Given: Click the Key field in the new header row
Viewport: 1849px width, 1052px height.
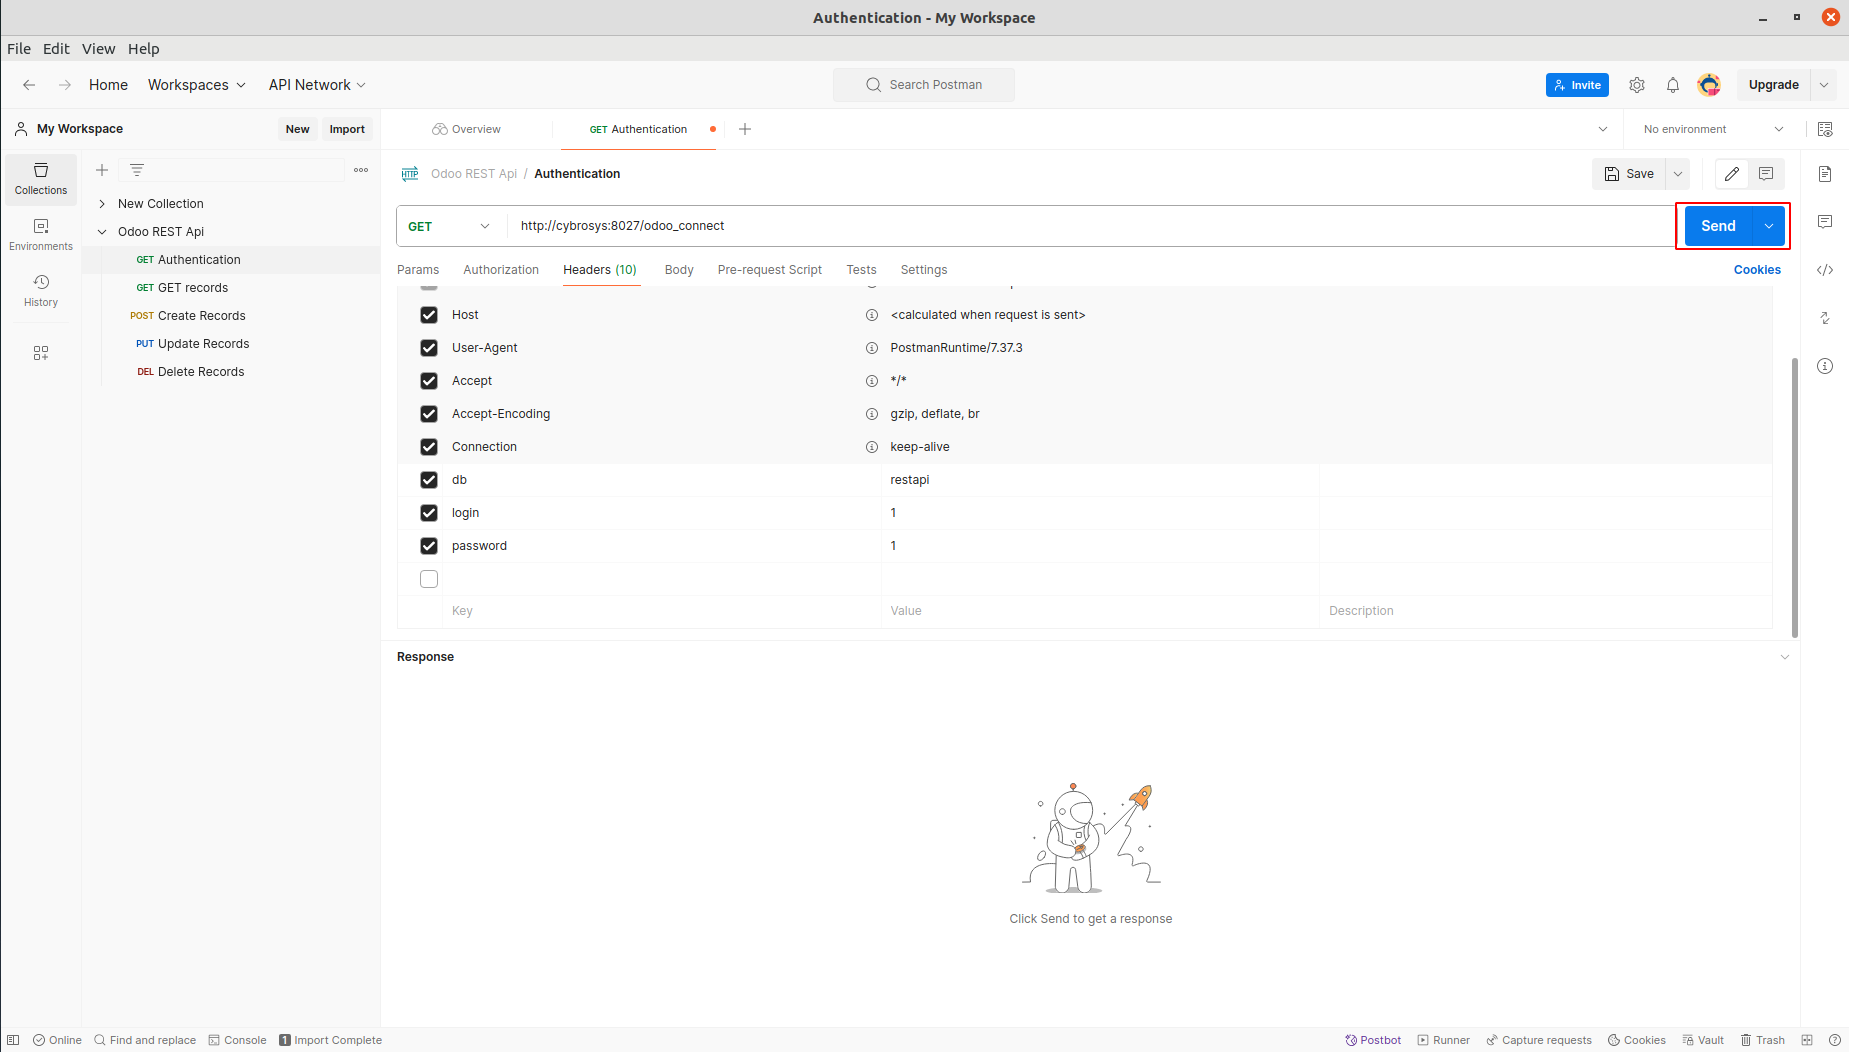Looking at the screenshot, I should tap(662, 611).
